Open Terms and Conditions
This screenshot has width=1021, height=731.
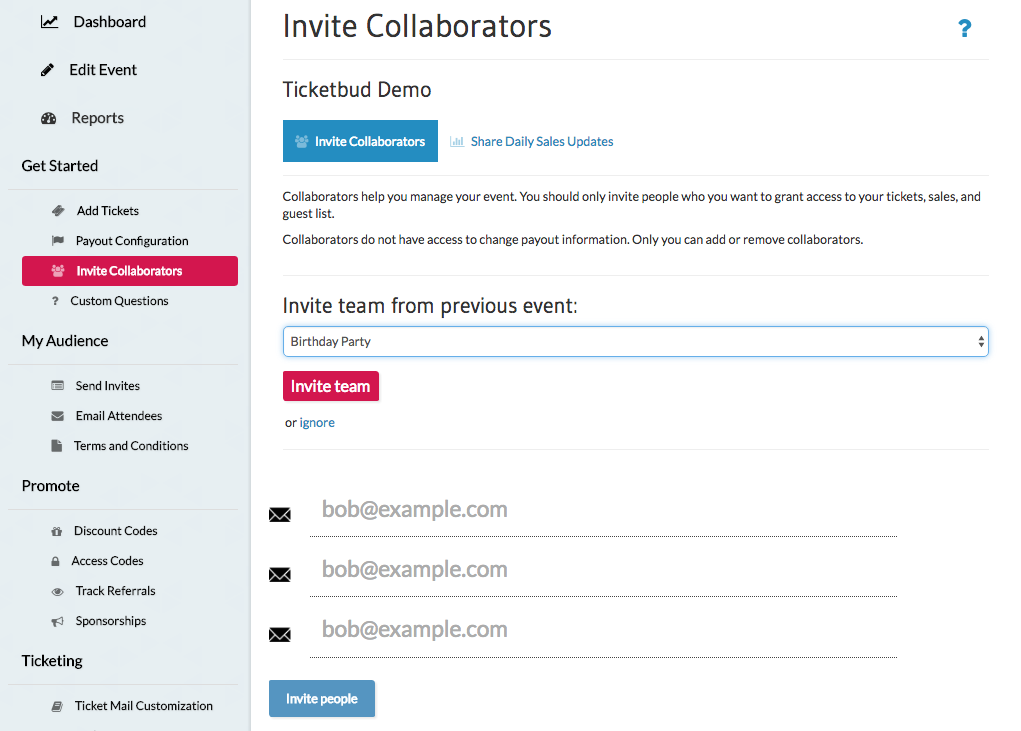[131, 445]
